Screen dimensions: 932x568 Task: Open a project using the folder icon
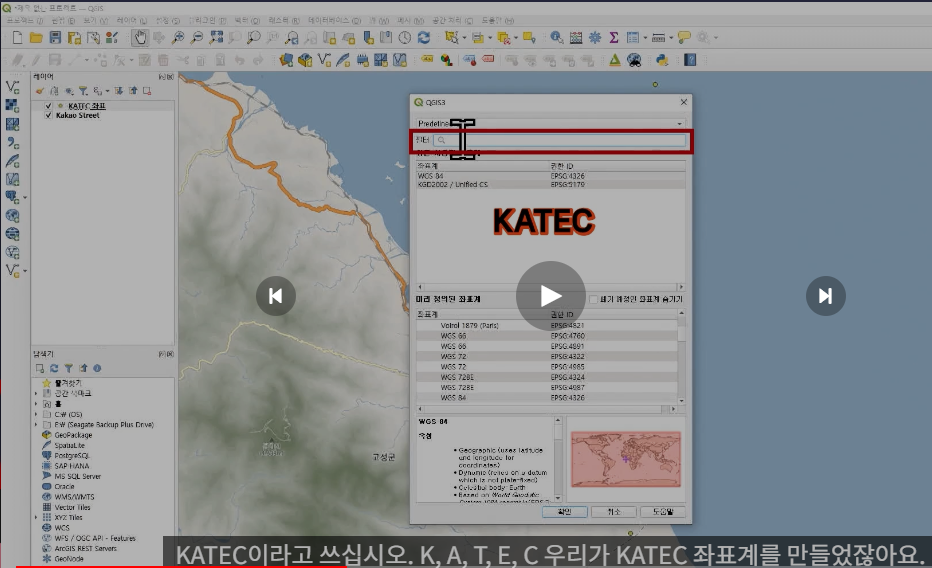pyautogui.click(x=36, y=37)
